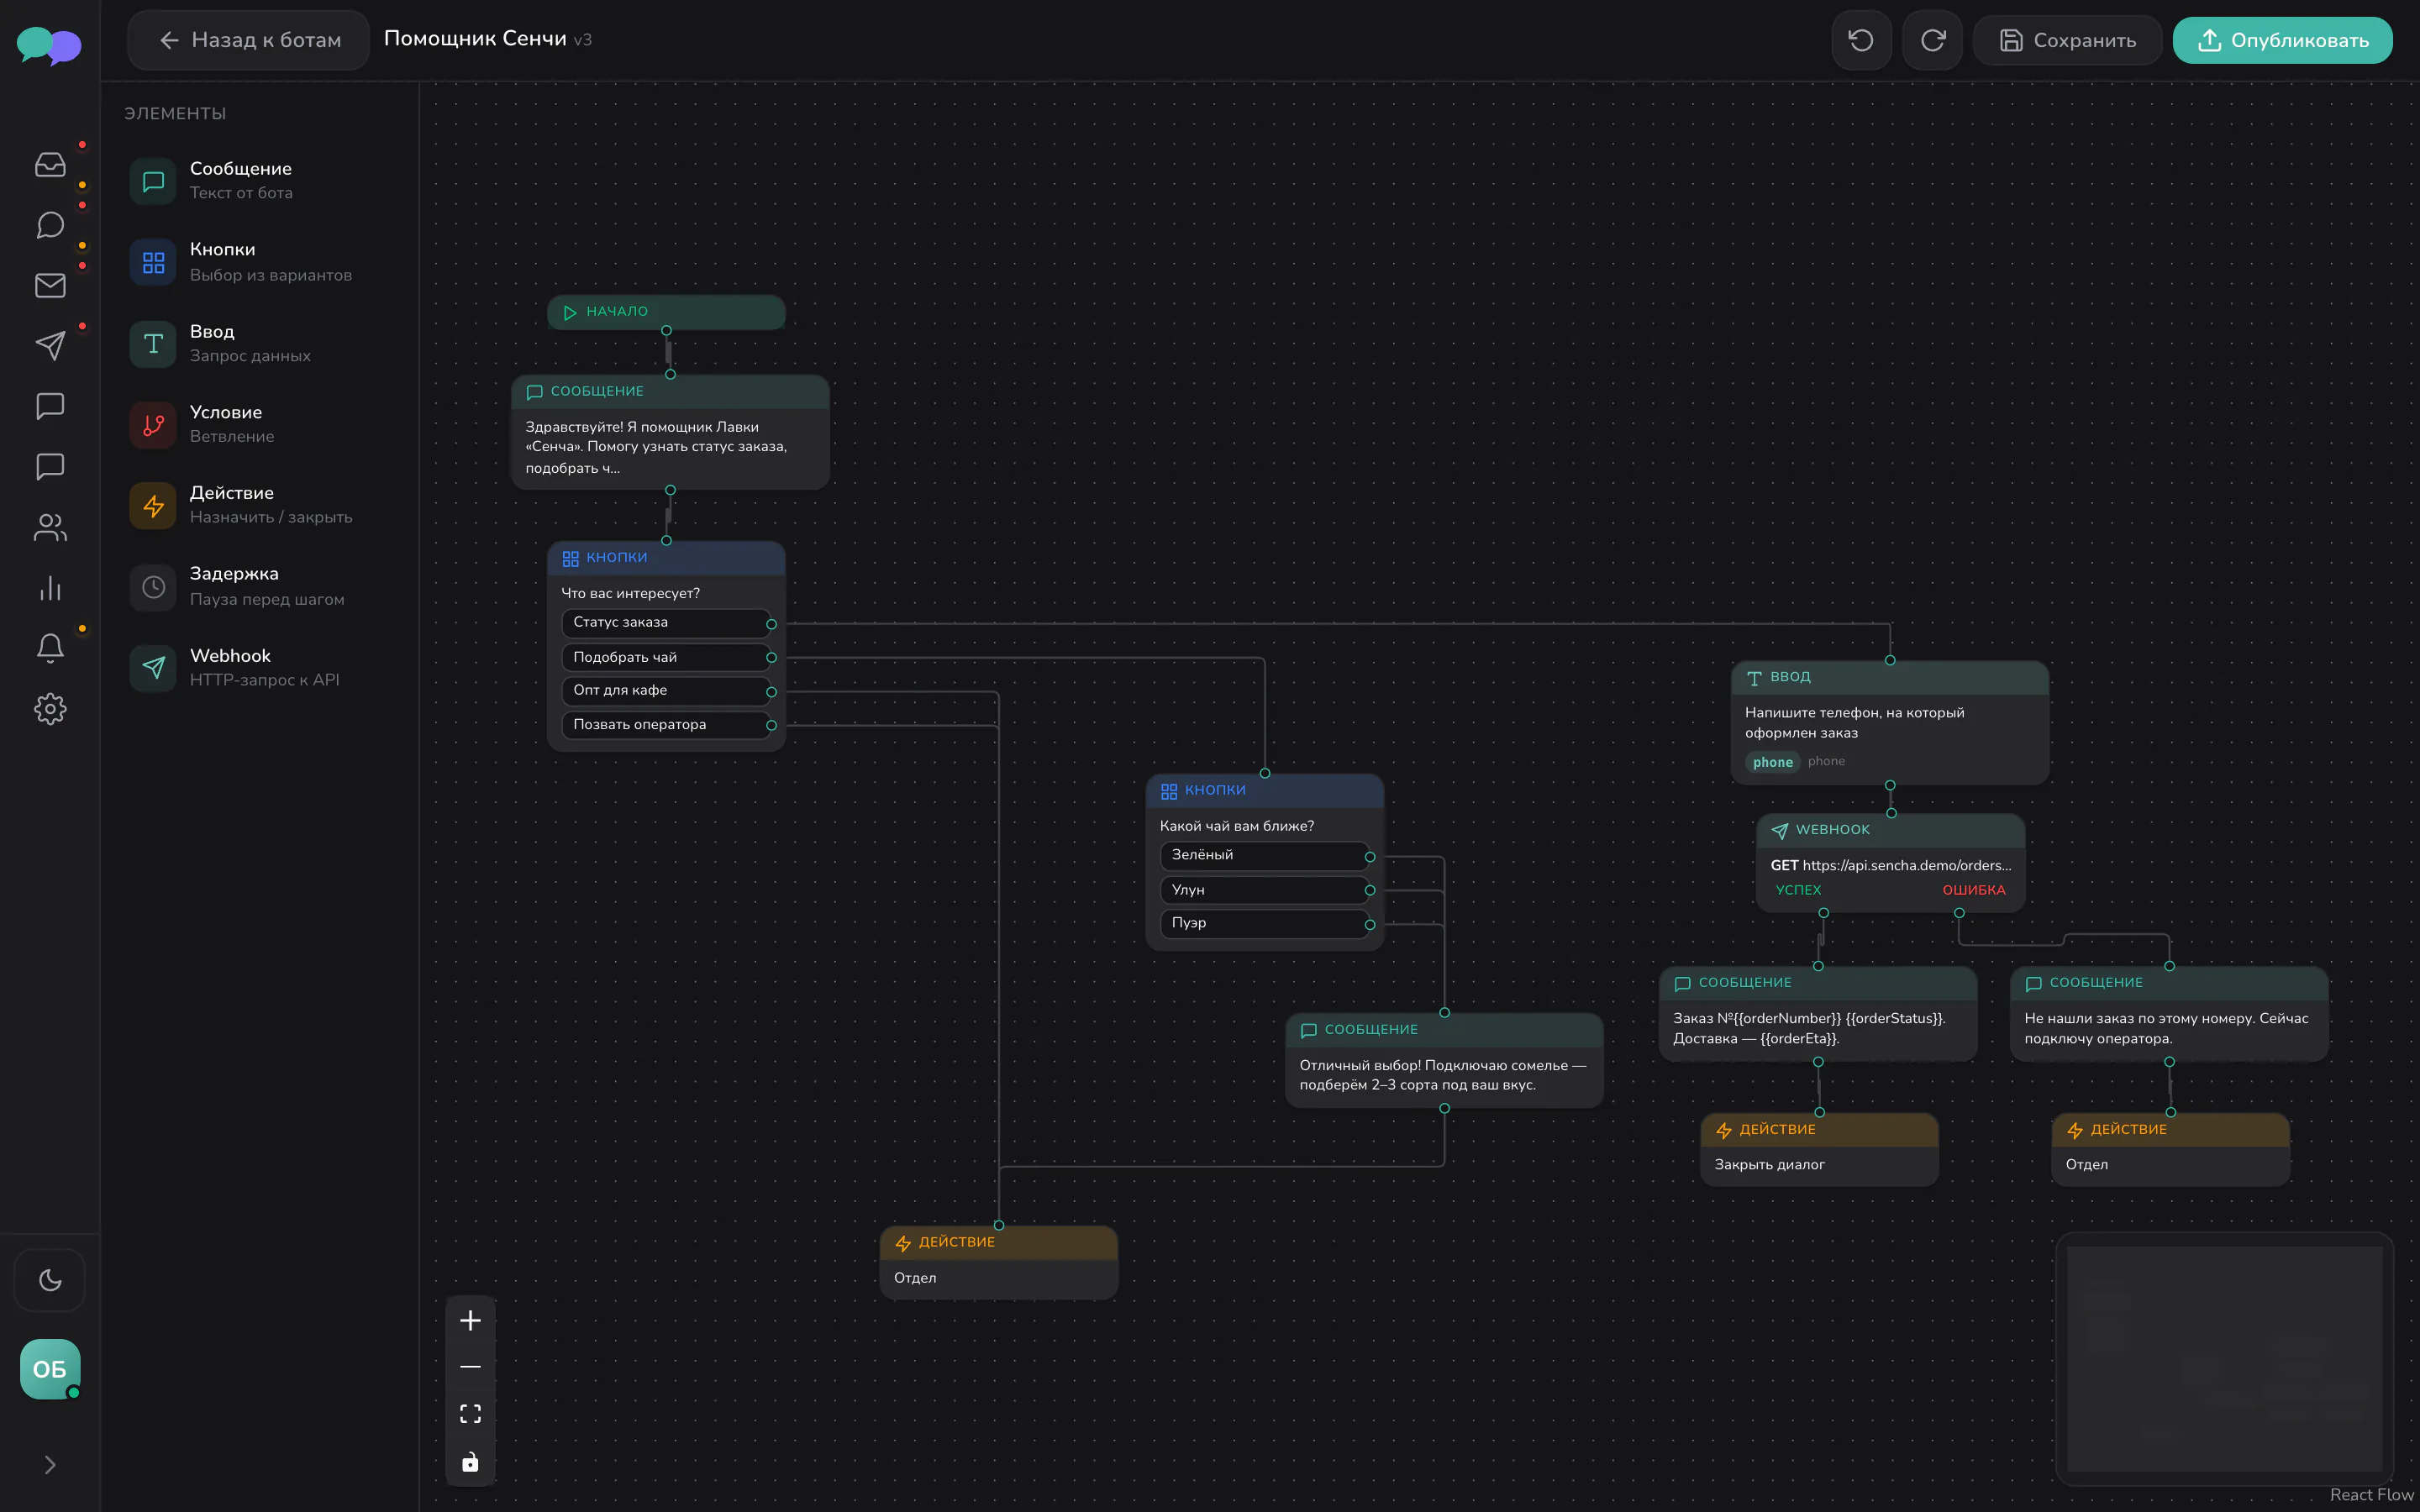The image size is (2420, 1512).
Task: Select the Кнопки element in palette
Action: [260, 262]
